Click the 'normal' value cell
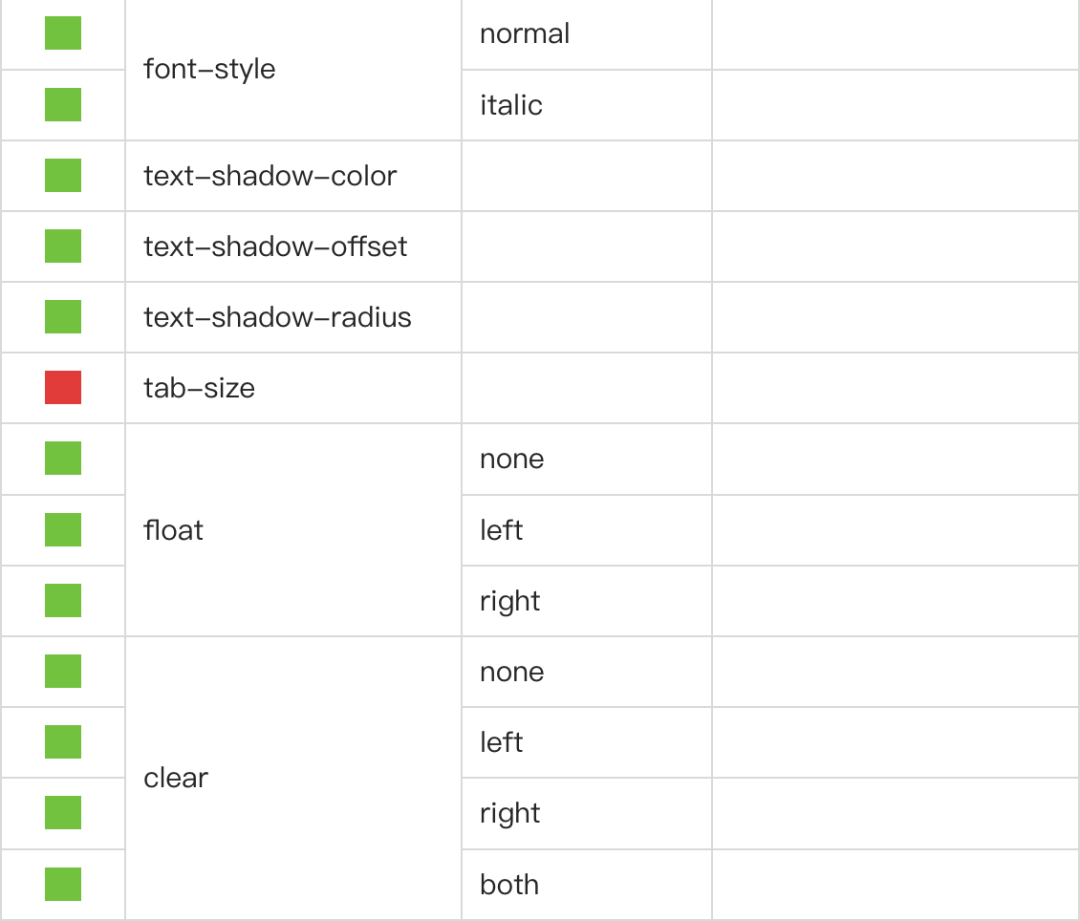1080x921 pixels. click(587, 34)
